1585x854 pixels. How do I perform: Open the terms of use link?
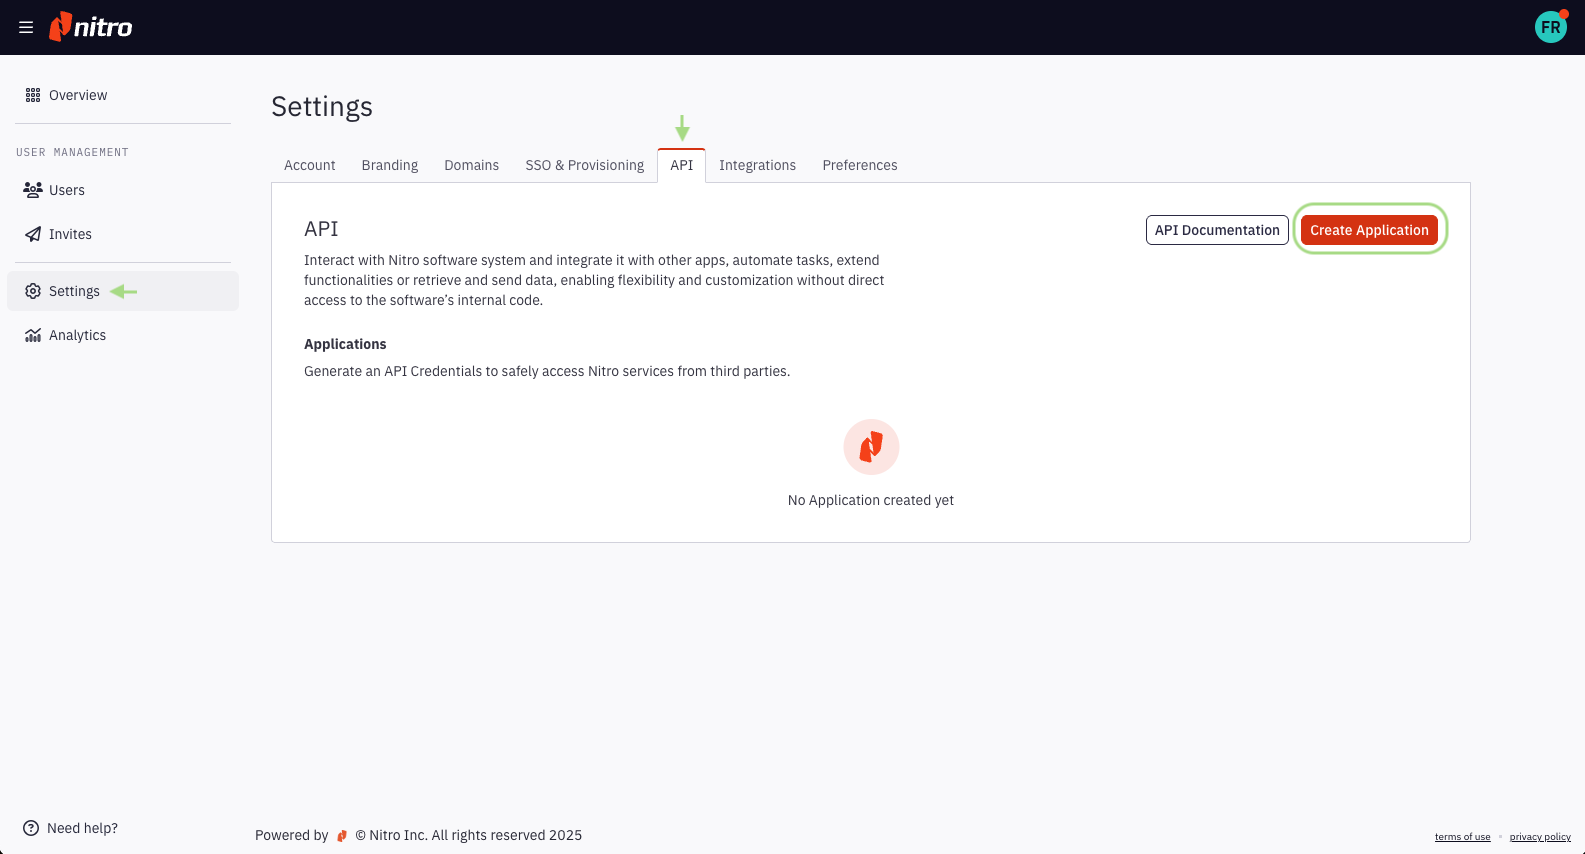pos(1462,837)
